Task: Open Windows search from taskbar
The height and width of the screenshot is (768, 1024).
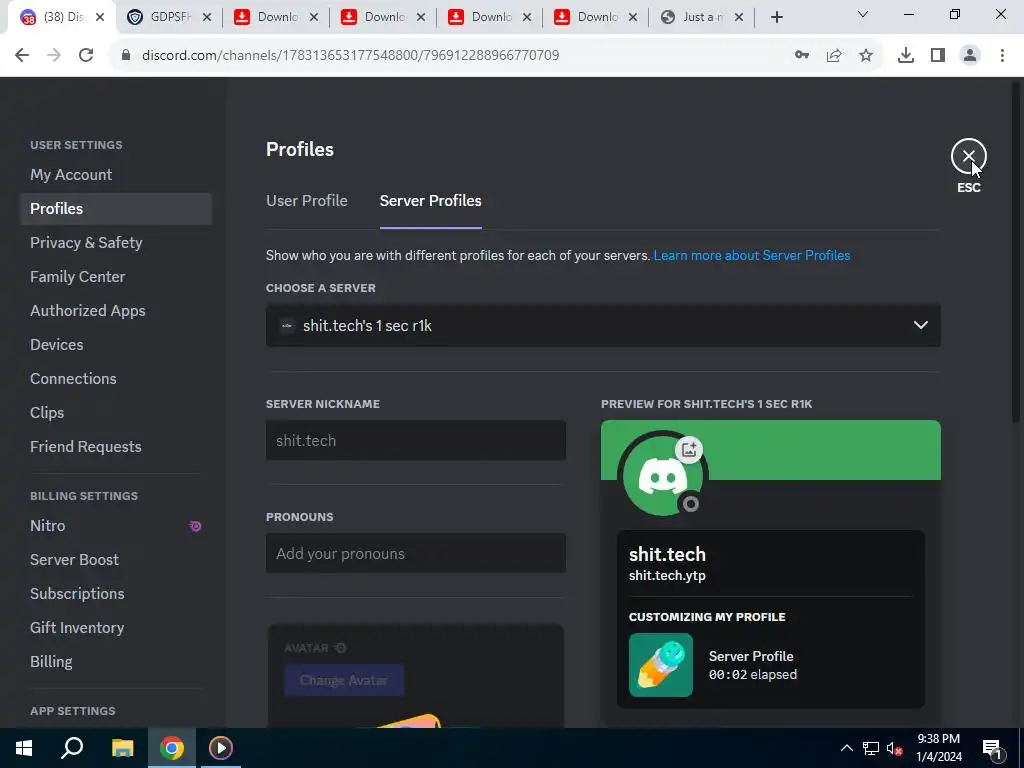Action: click(72, 748)
